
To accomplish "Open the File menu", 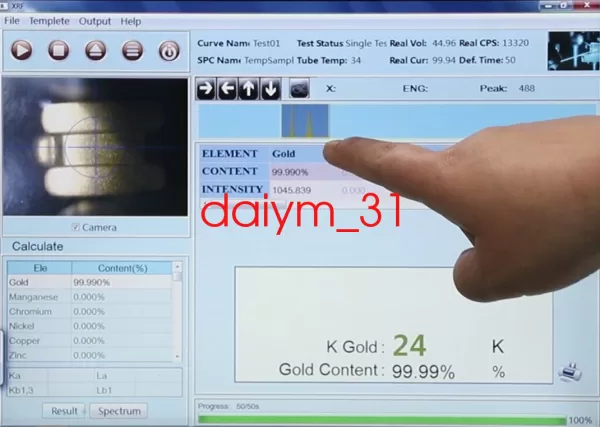I will pyautogui.click(x=12, y=21).
